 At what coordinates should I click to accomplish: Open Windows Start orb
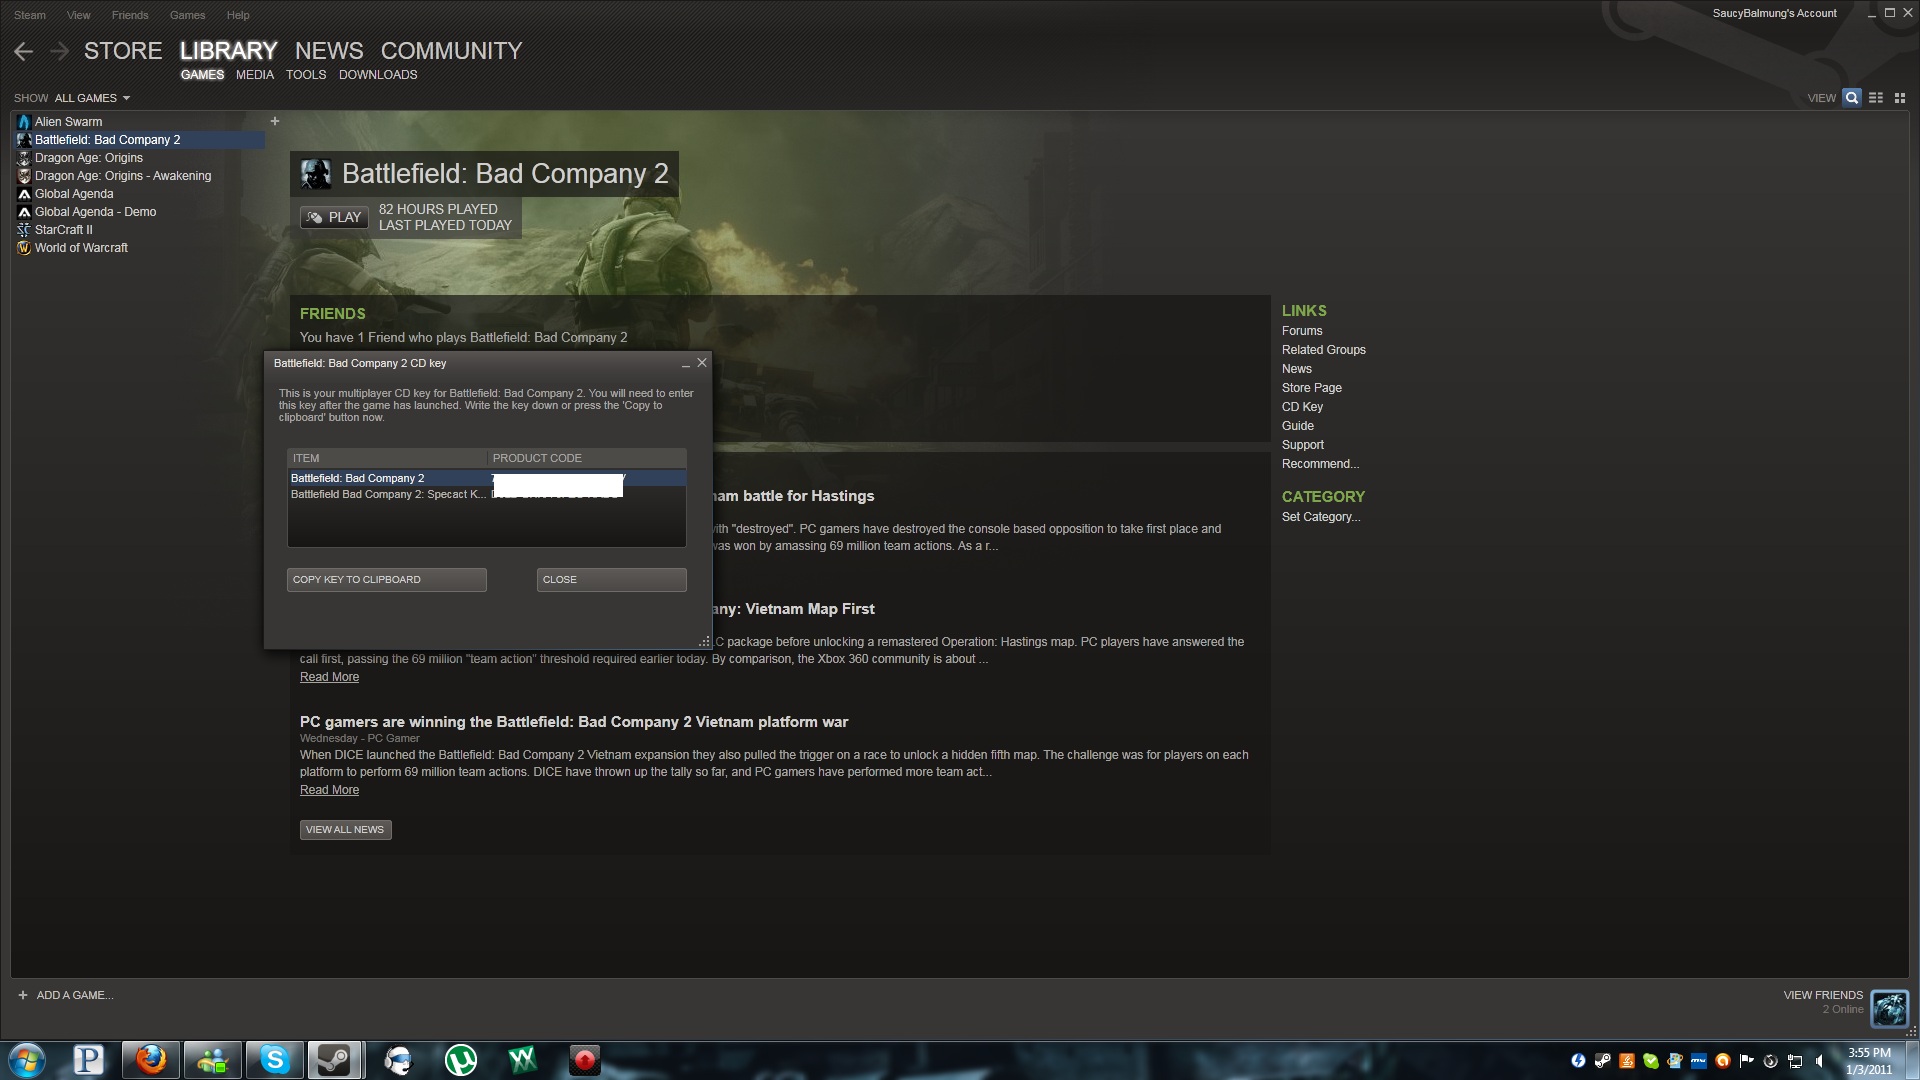(26, 1060)
